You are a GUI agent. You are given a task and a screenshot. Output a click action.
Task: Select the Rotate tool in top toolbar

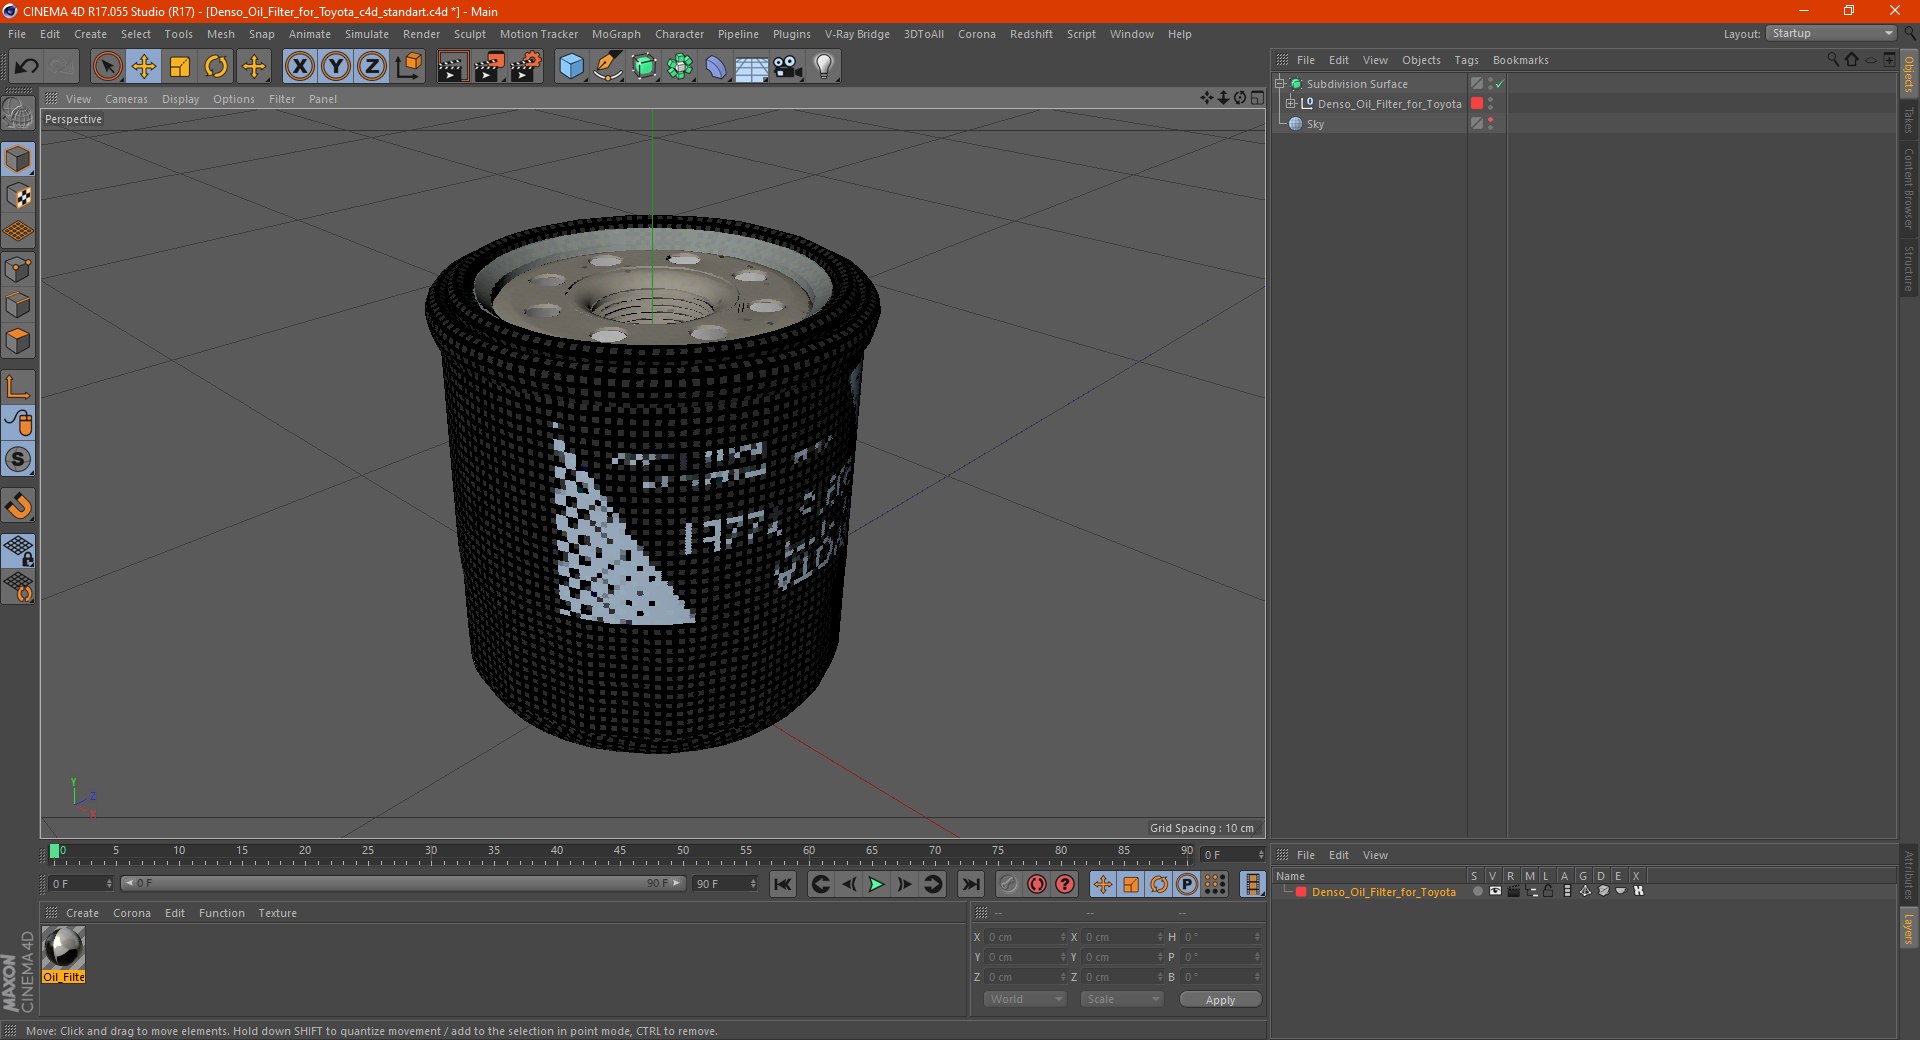click(x=216, y=67)
